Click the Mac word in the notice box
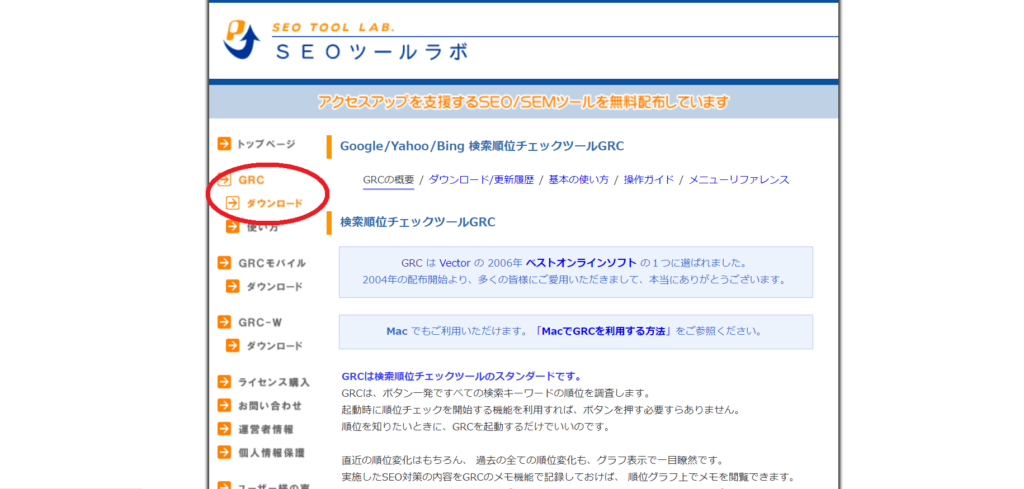The height and width of the screenshot is (489, 1024). (x=397, y=331)
